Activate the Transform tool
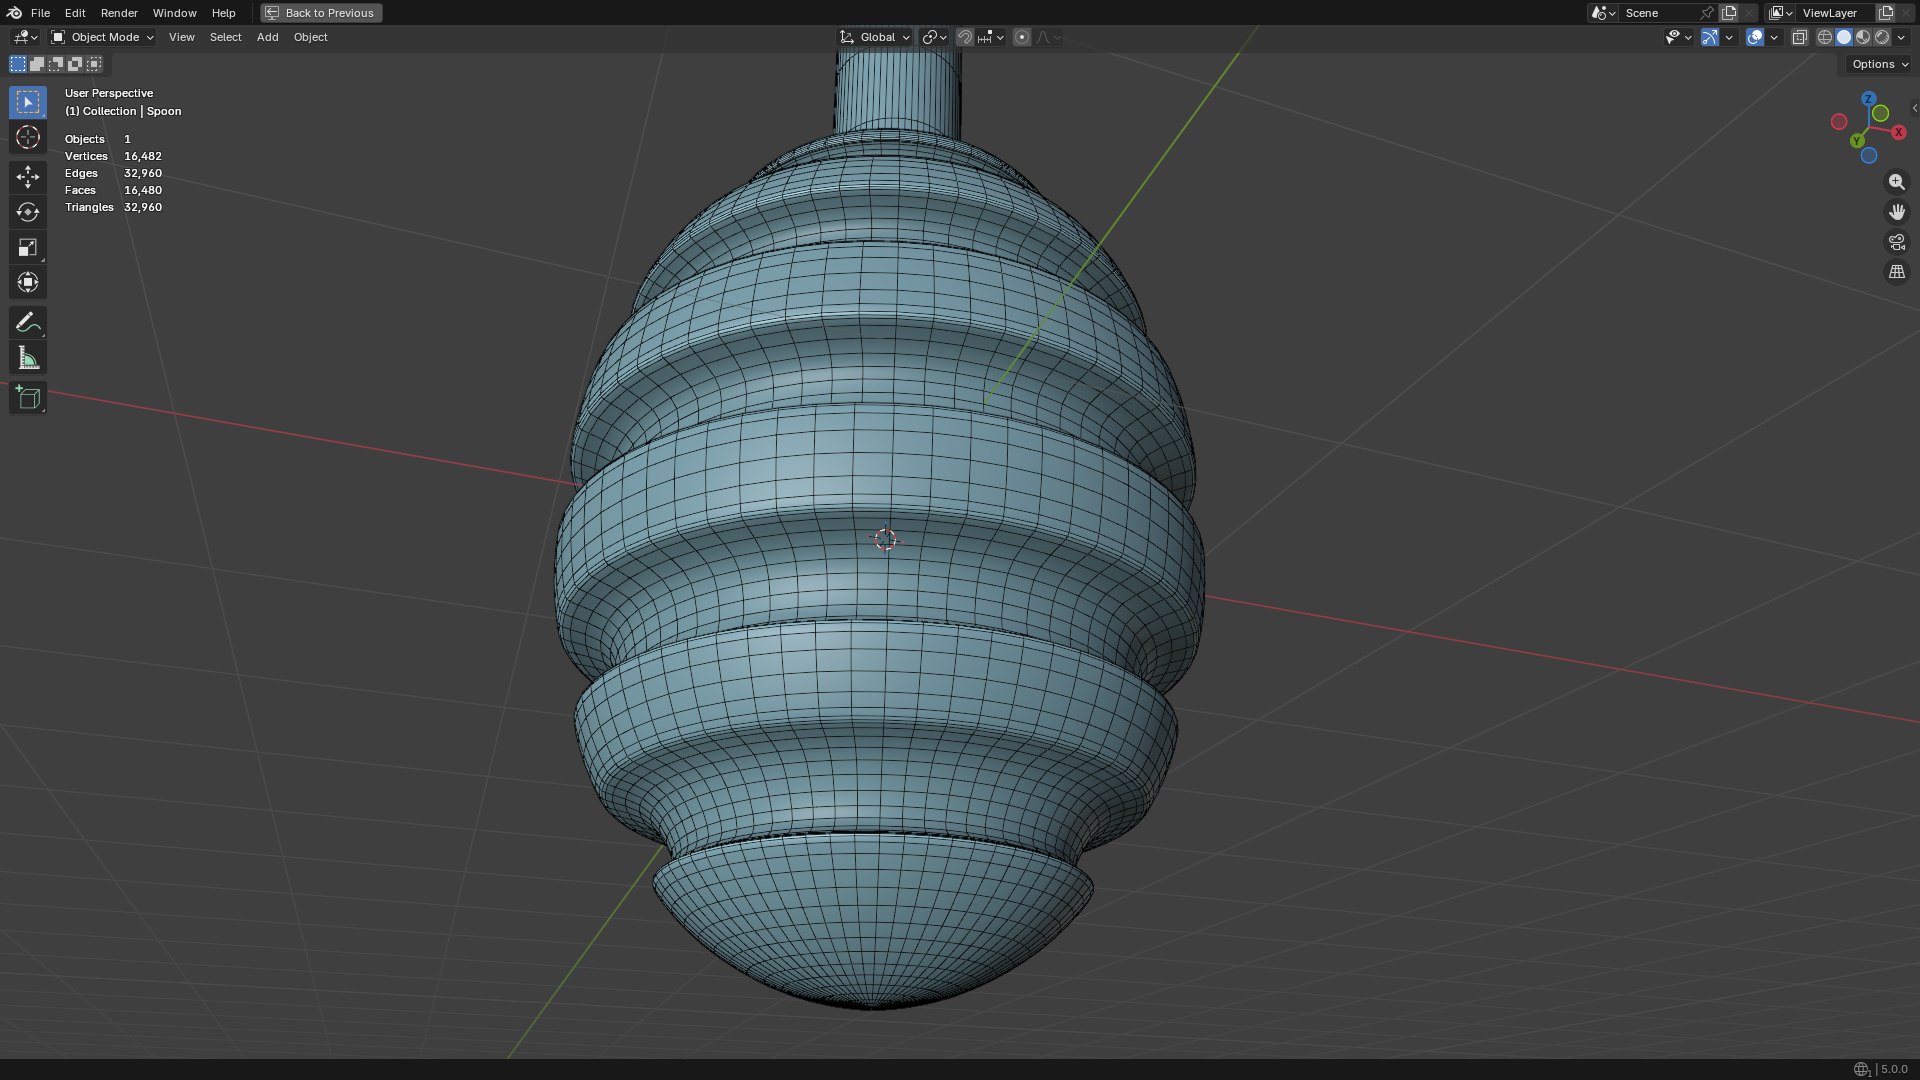 tap(28, 282)
